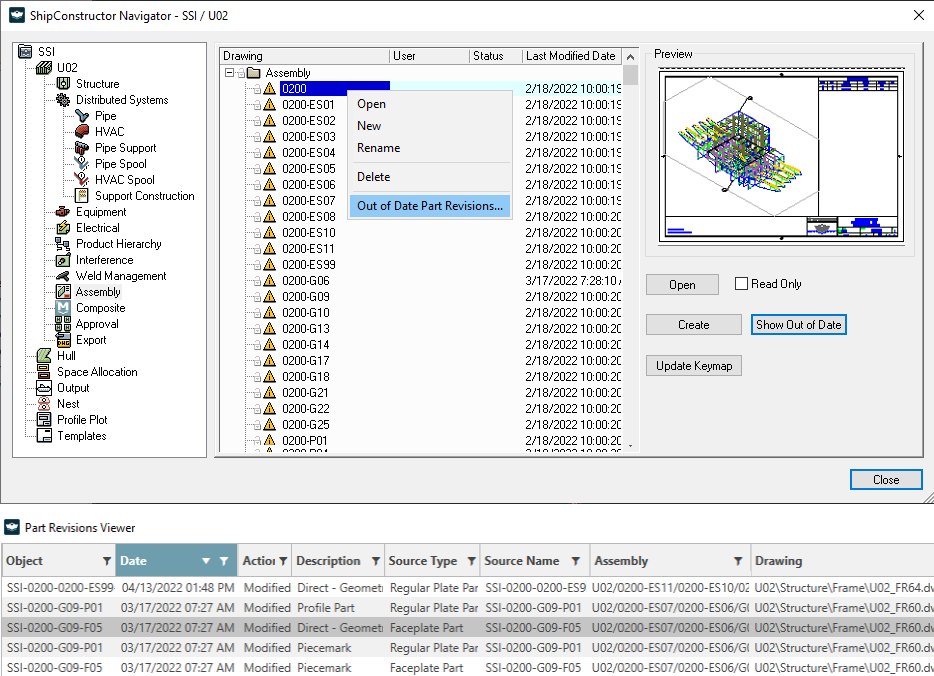Click the Pipe icon in tree
The height and width of the screenshot is (676, 934).
tap(82, 116)
